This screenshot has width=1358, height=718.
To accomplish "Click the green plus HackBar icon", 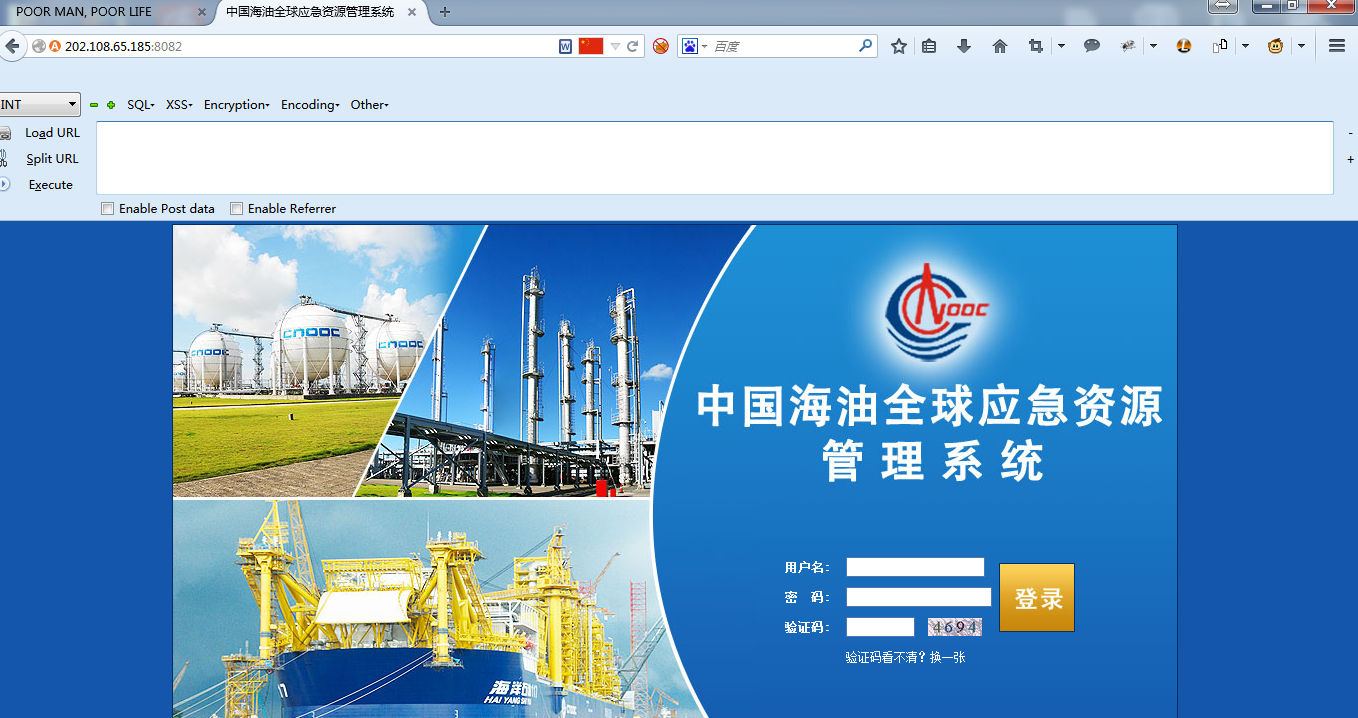I will (x=110, y=105).
